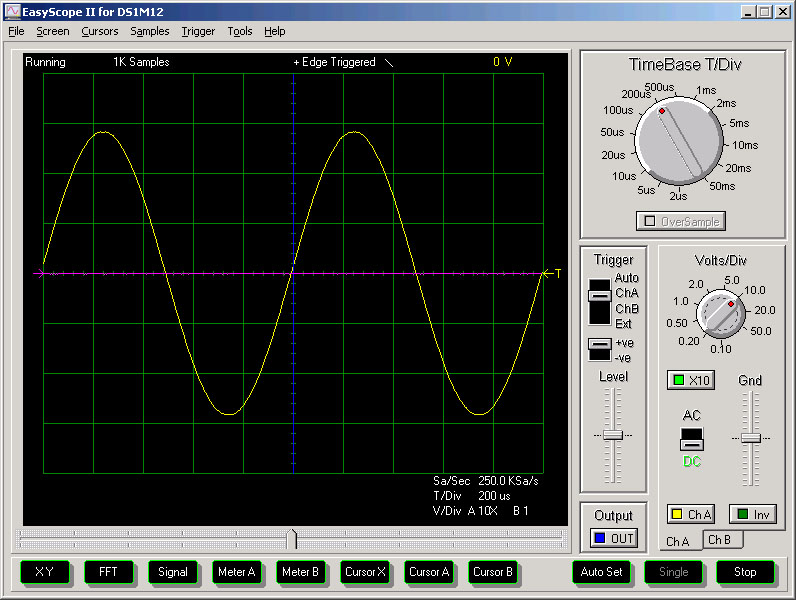Set timebase to 2ms on dial

(x=726, y=103)
